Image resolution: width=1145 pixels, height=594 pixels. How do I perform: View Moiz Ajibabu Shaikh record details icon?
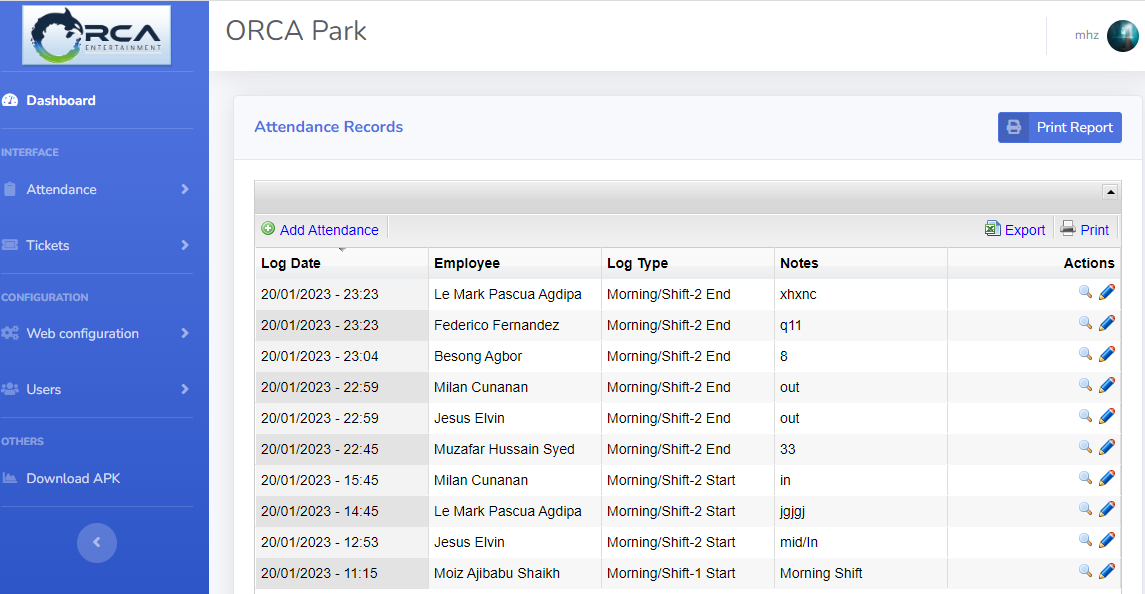(1085, 572)
